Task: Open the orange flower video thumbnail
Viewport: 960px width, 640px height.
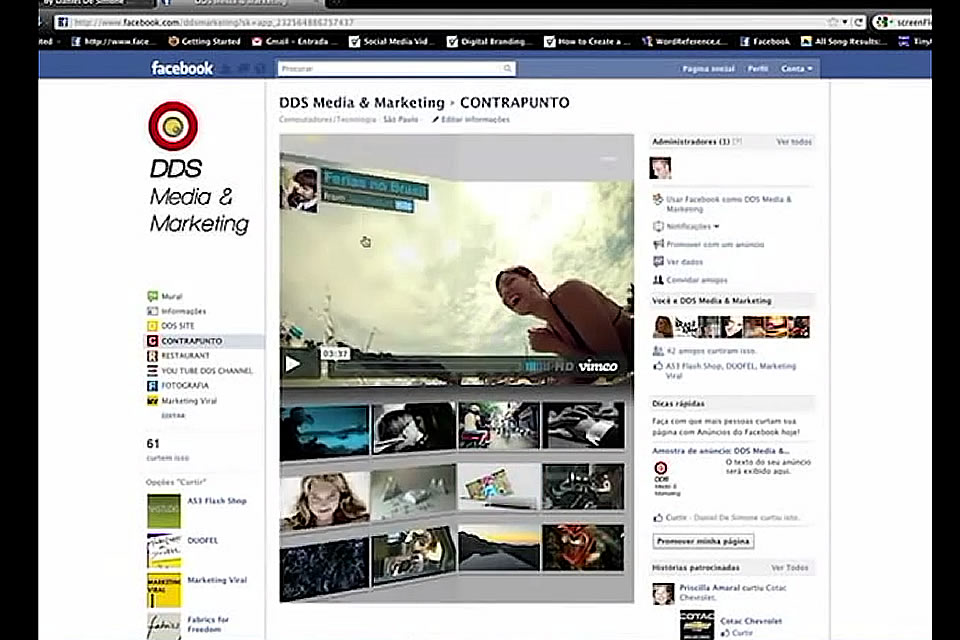Action: [583, 548]
